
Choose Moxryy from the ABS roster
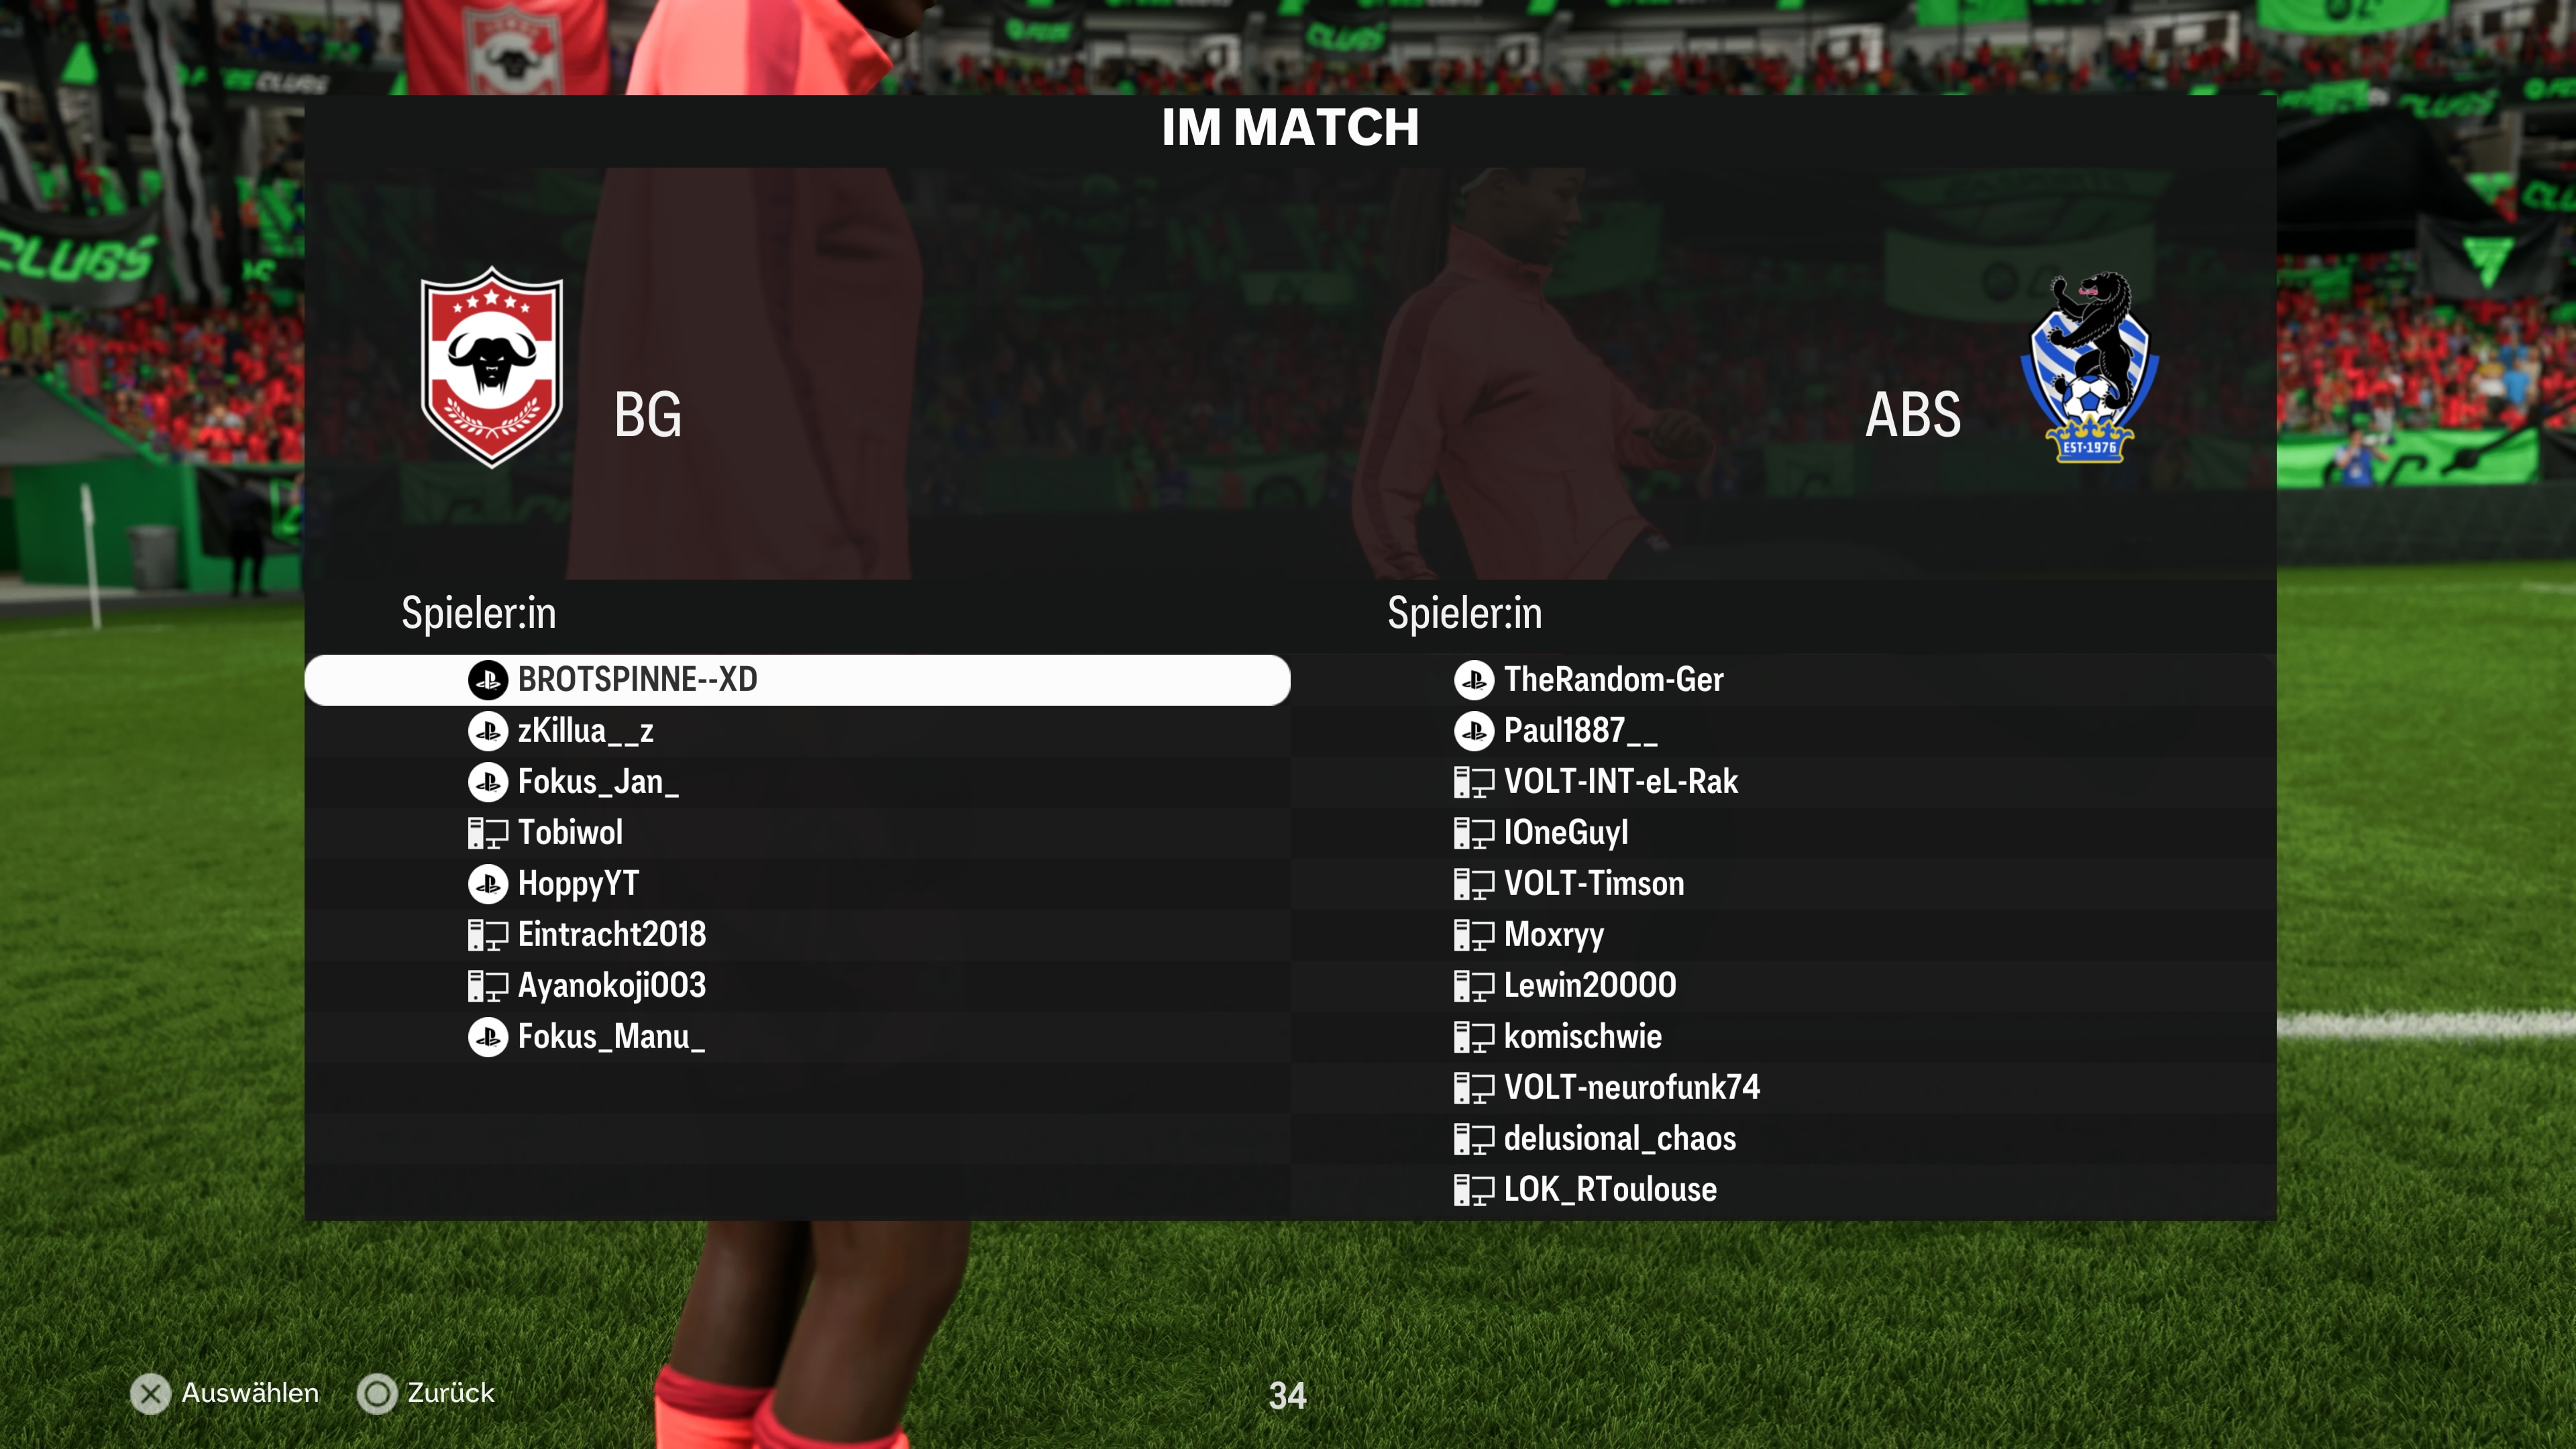click(1783, 935)
